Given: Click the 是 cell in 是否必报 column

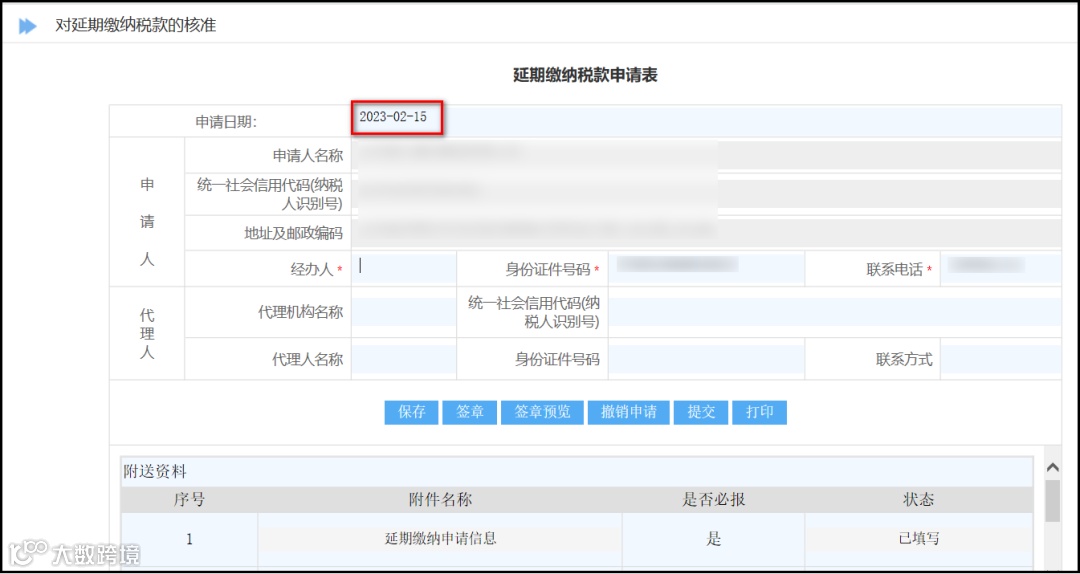Looking at the screenshot, I should click(x=713, y=539).
